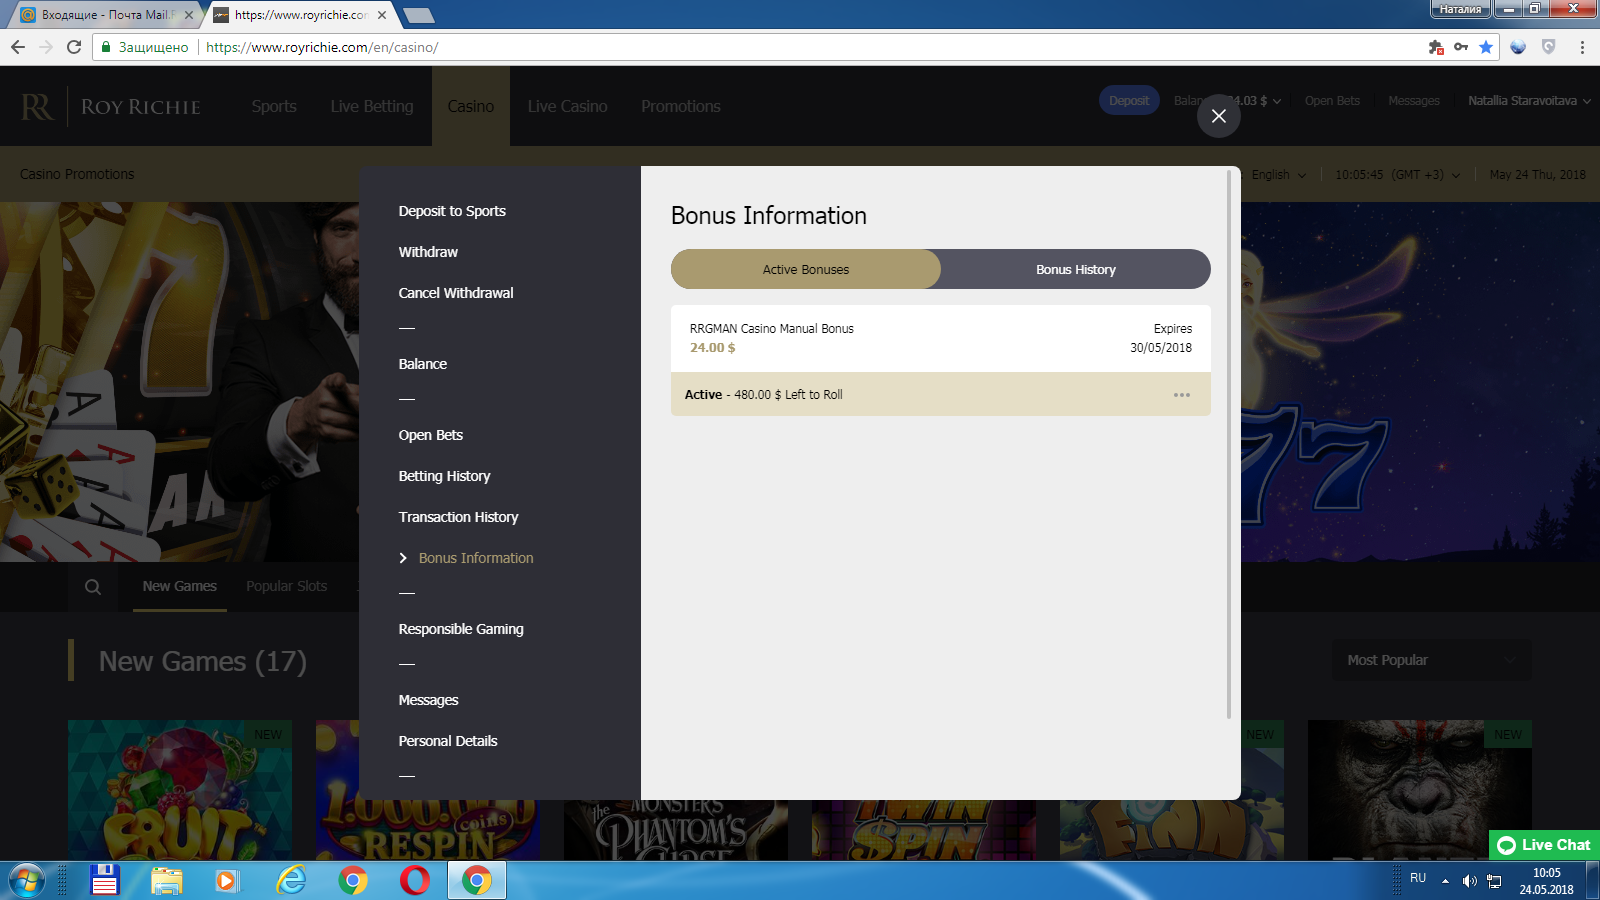Screen dimensions: 1600x900
Task: Expand the Natallia Staravoitava account dropdown
Action: (1528, 101)
